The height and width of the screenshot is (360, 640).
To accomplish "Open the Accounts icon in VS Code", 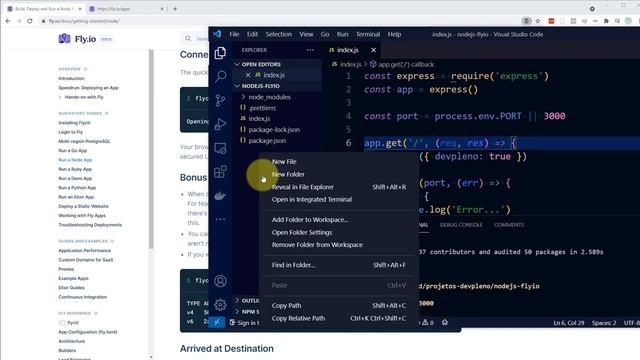I will [x=220, y=281].
